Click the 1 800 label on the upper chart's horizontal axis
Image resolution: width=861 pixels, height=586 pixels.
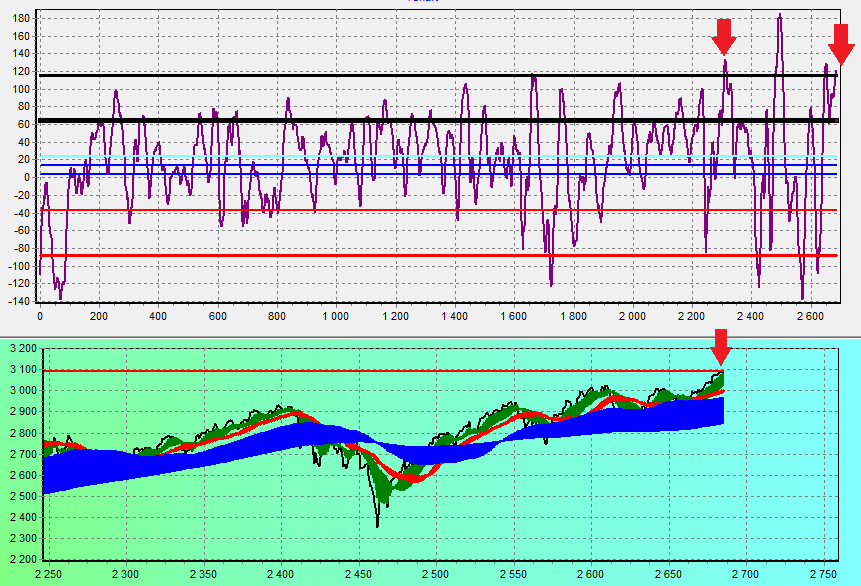(573, 316)
